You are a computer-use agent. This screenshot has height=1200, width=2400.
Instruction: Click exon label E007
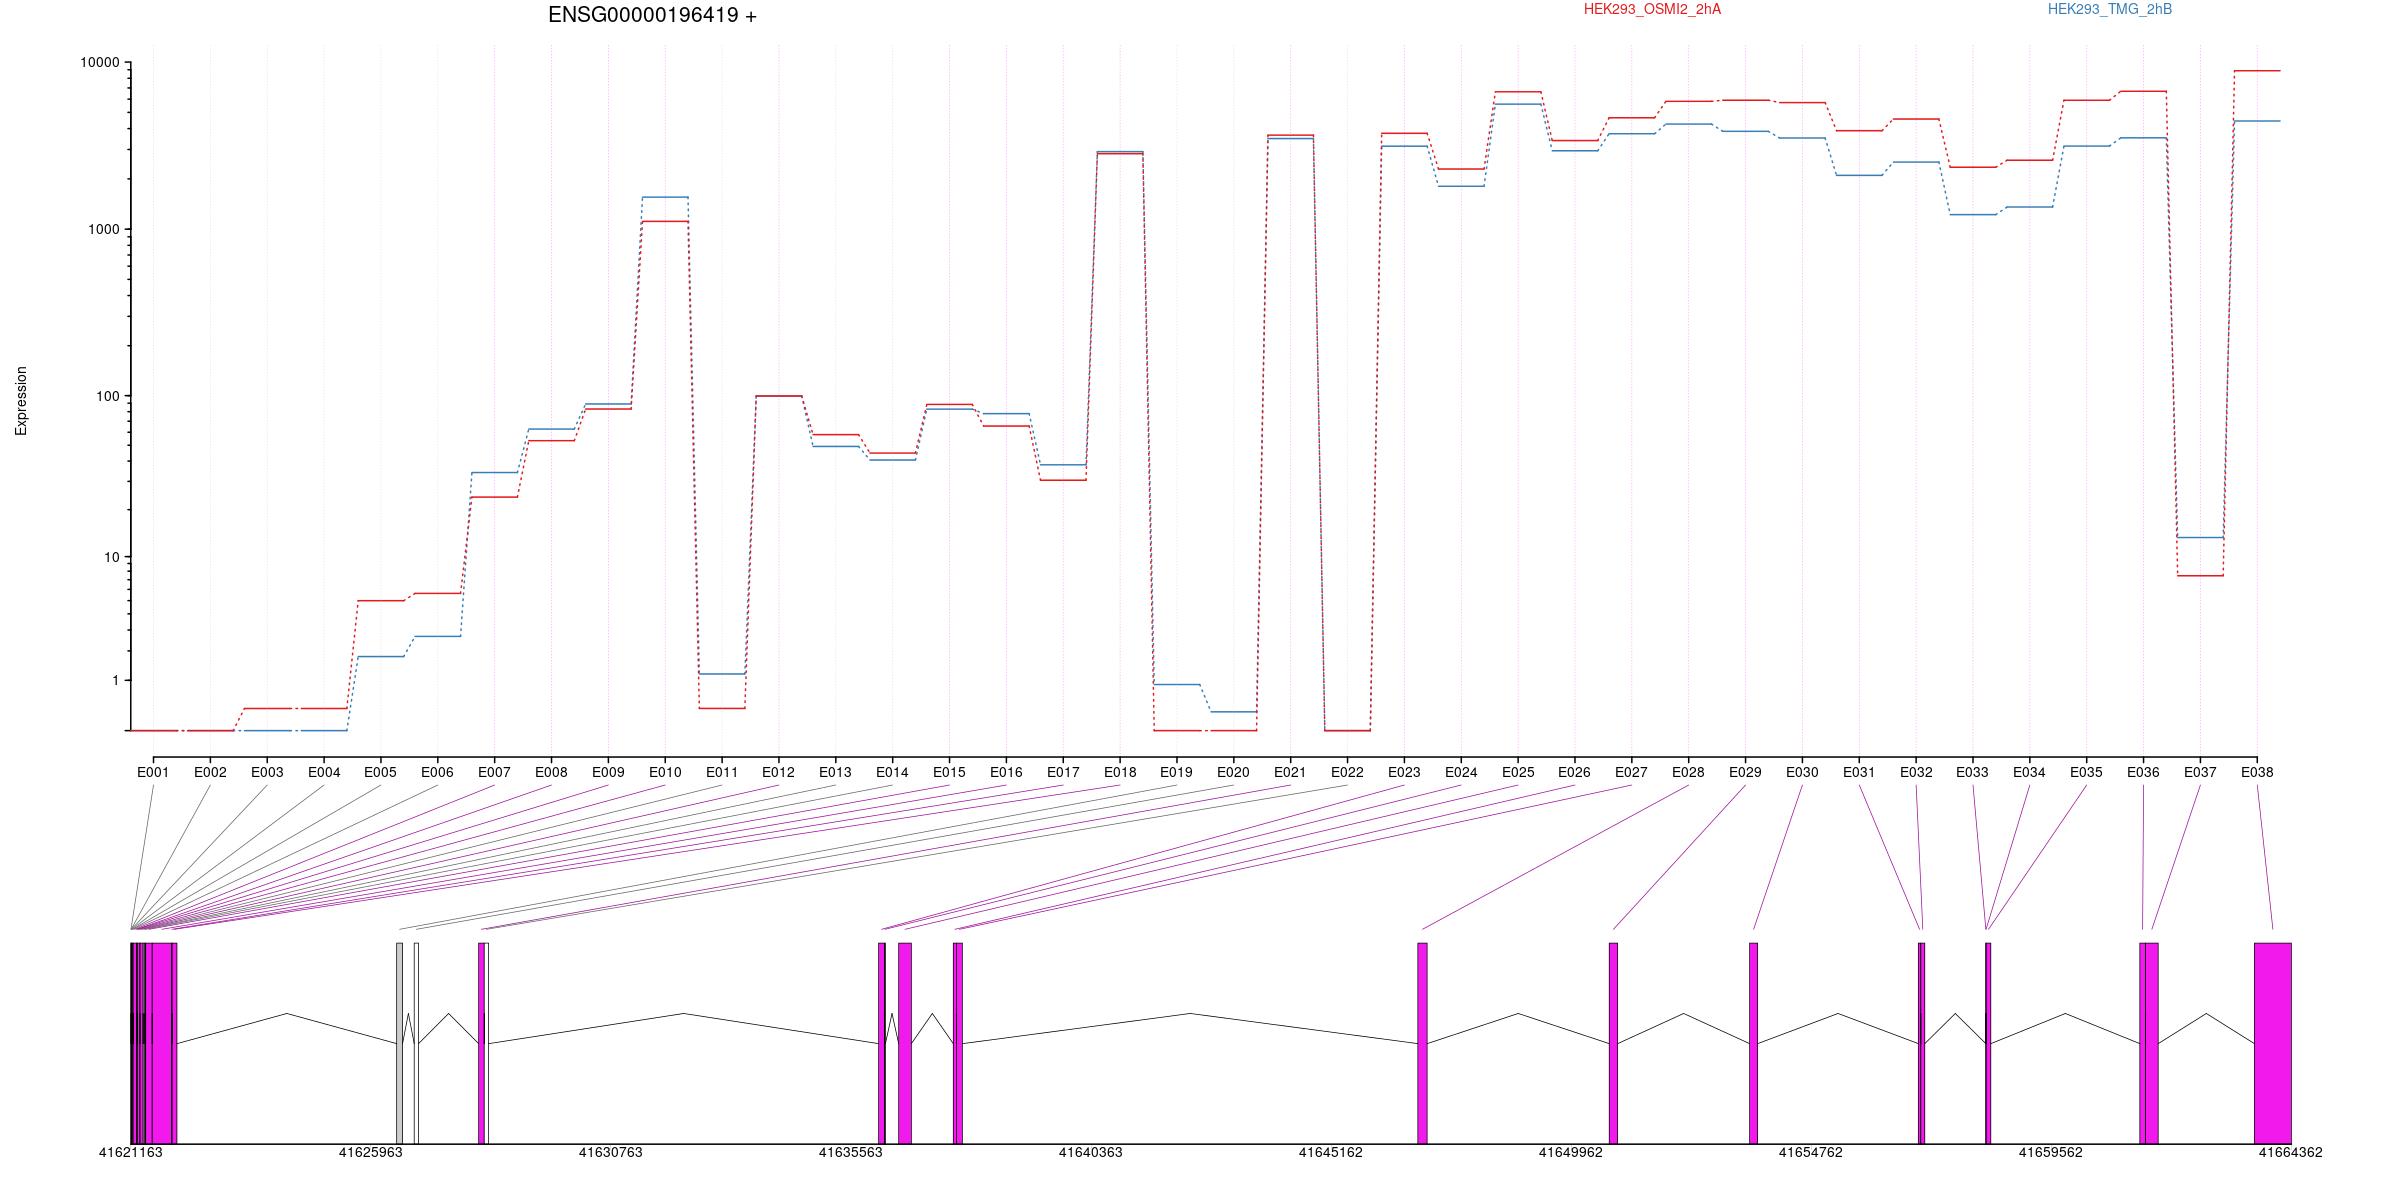494,772
